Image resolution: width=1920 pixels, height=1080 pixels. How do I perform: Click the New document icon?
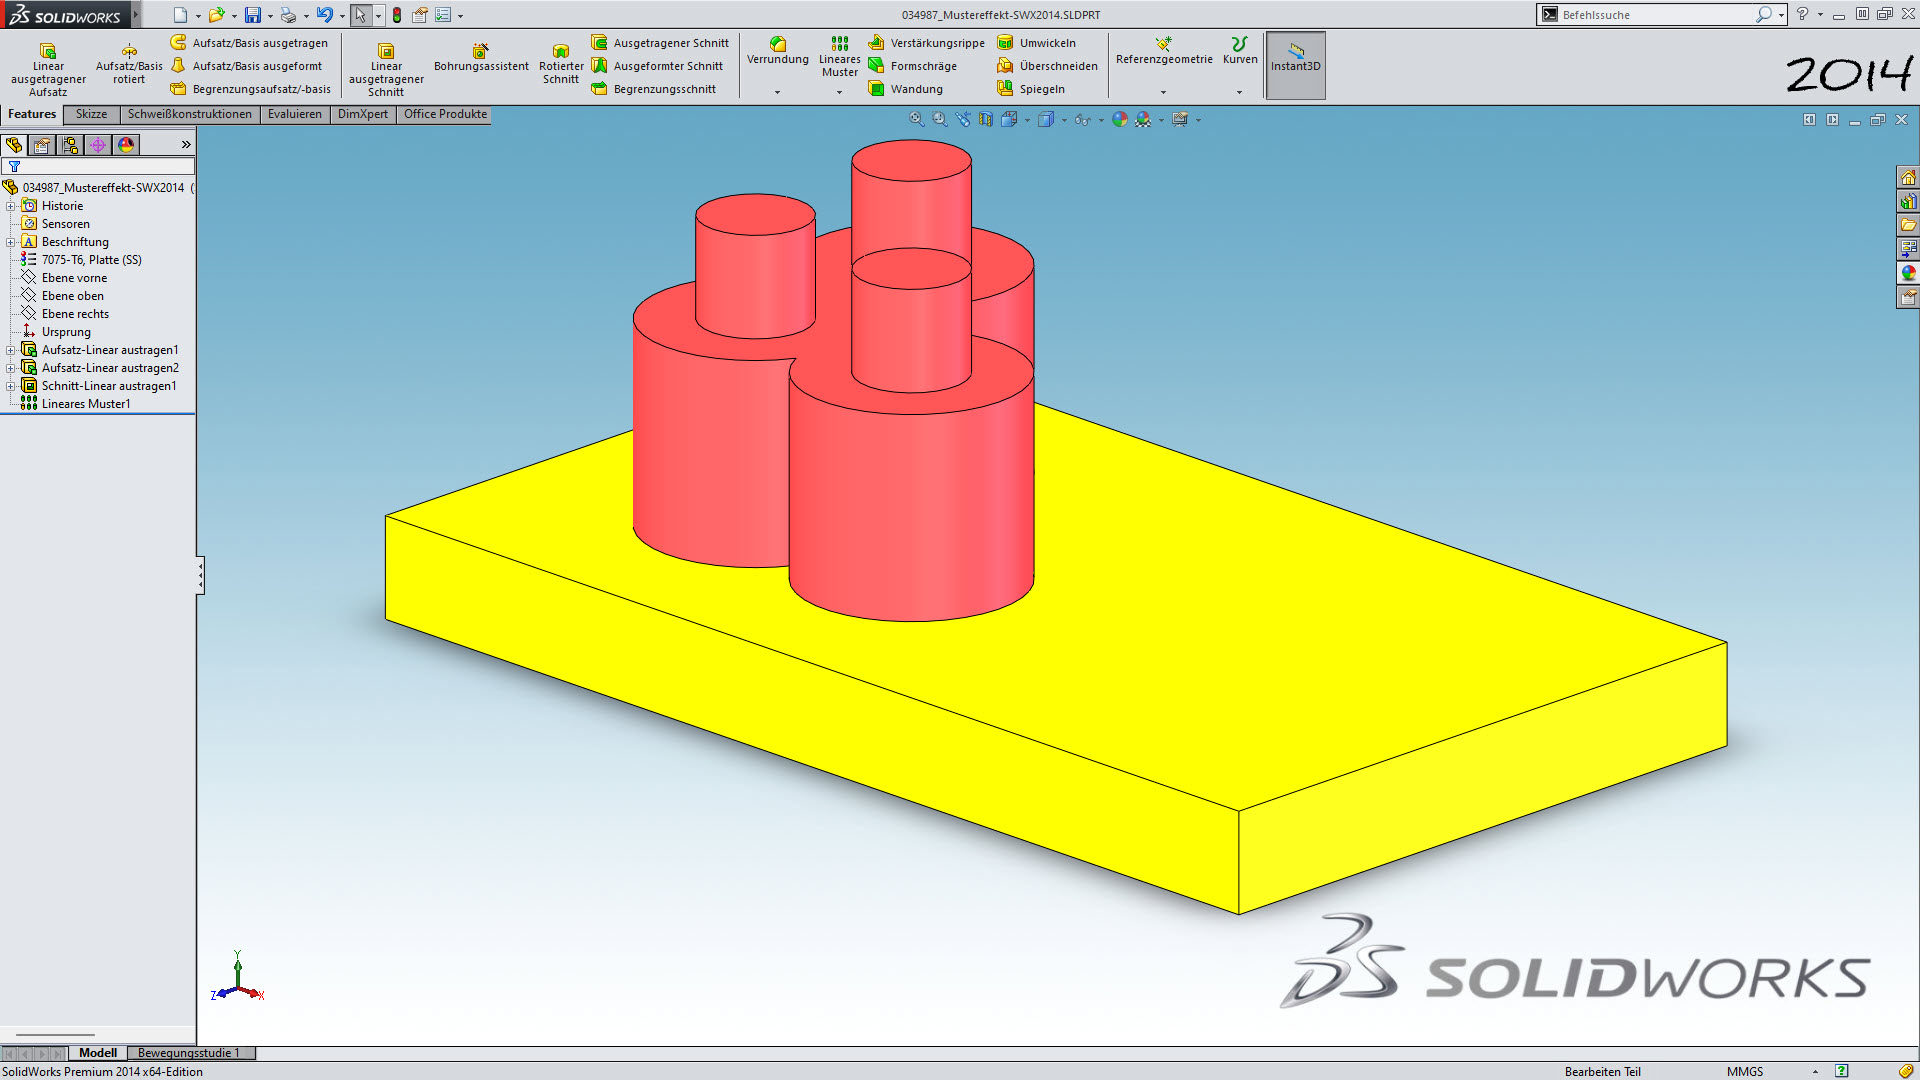[x=180, y=15]
